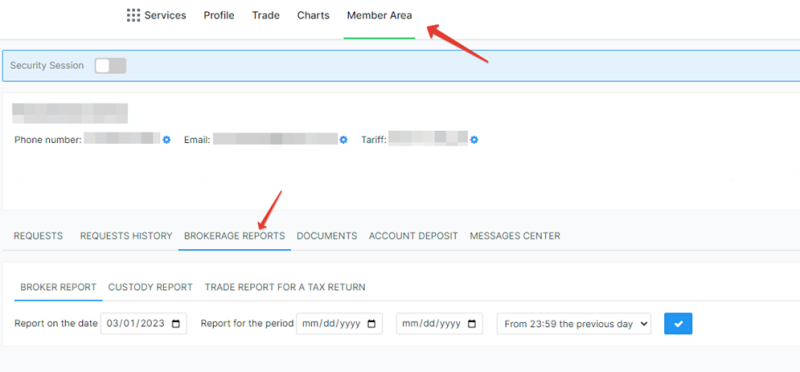
Task: Open calendar picker for report date
Action: tap(176, 324)
